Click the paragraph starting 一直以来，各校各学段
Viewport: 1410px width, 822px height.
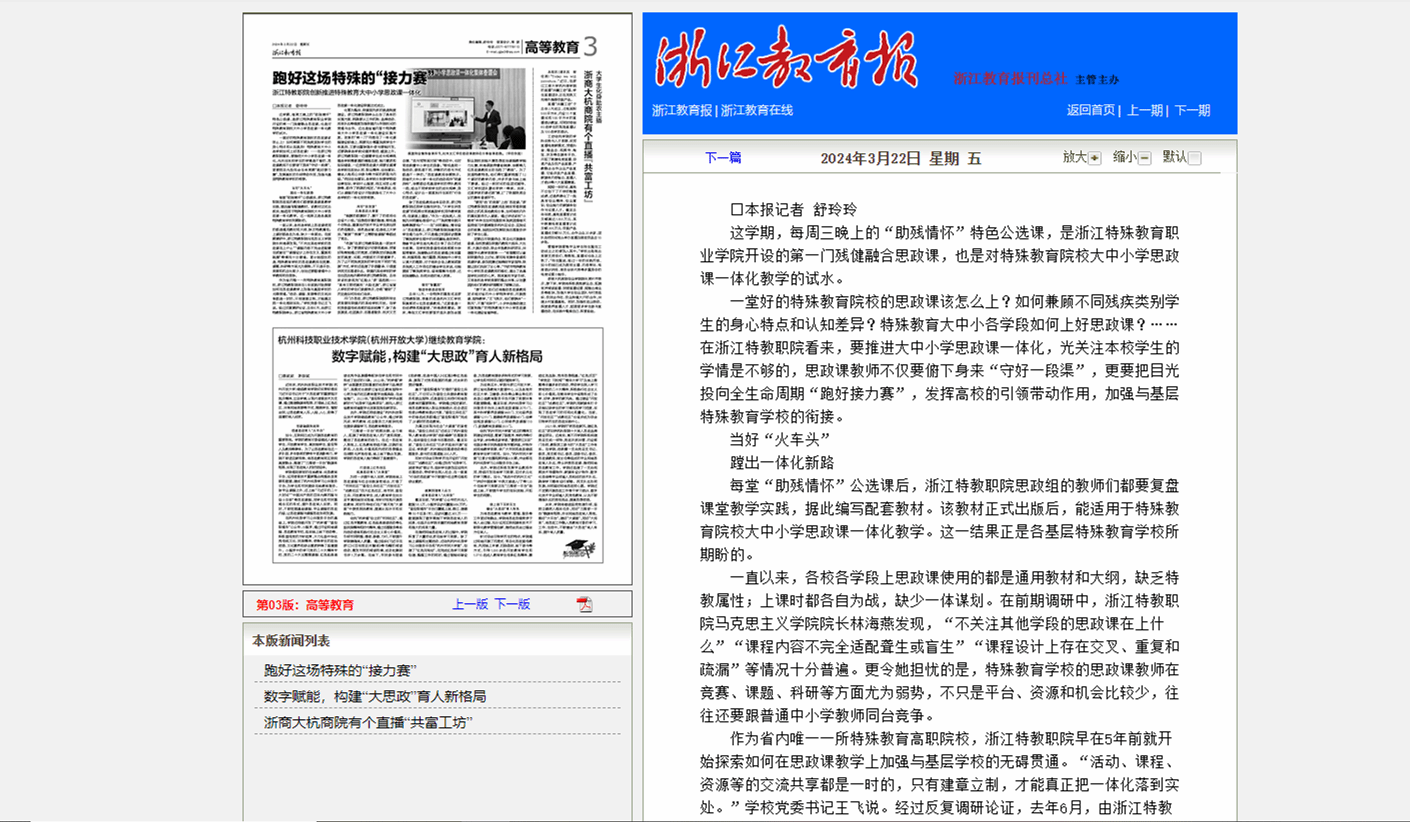[939, 647]
